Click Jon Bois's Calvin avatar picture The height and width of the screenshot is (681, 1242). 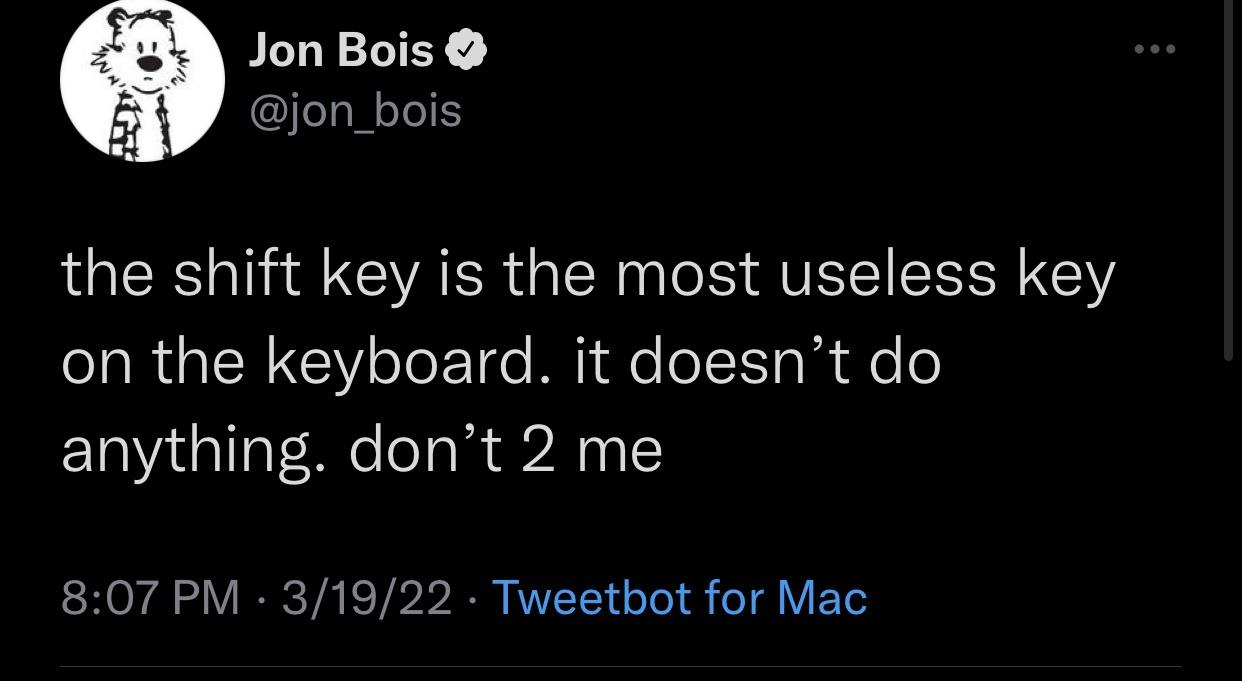pos(144,80)
